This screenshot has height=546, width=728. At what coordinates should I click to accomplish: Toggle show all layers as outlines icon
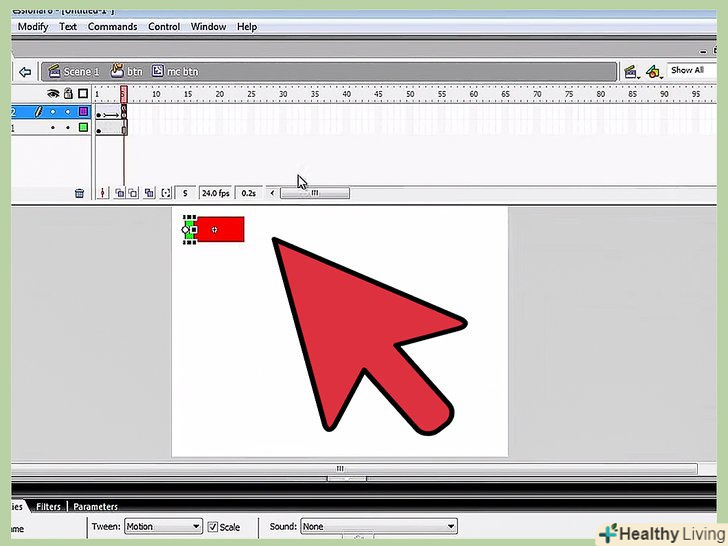click(x=83, y=94)
